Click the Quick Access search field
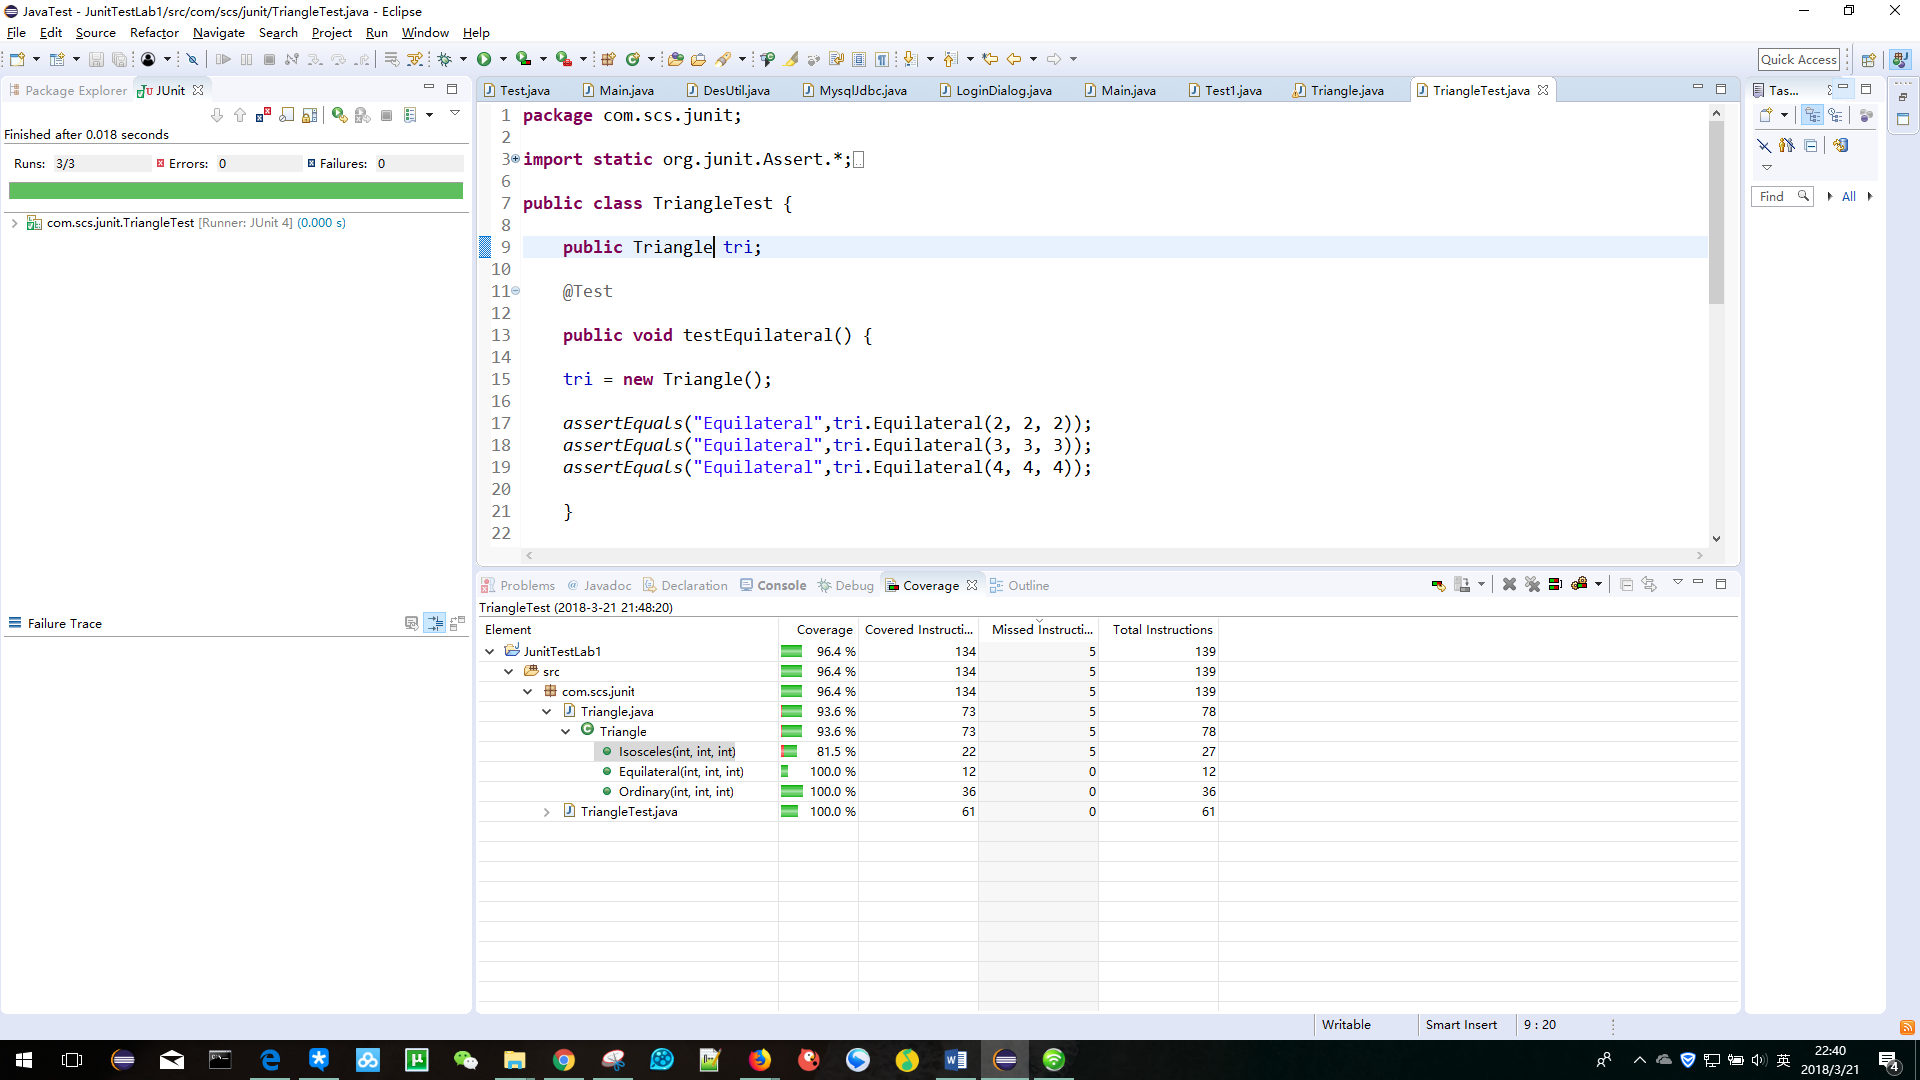The height and width of the screenshot is (1080, 1920). pyautogui.click(x=1798, y=59)
